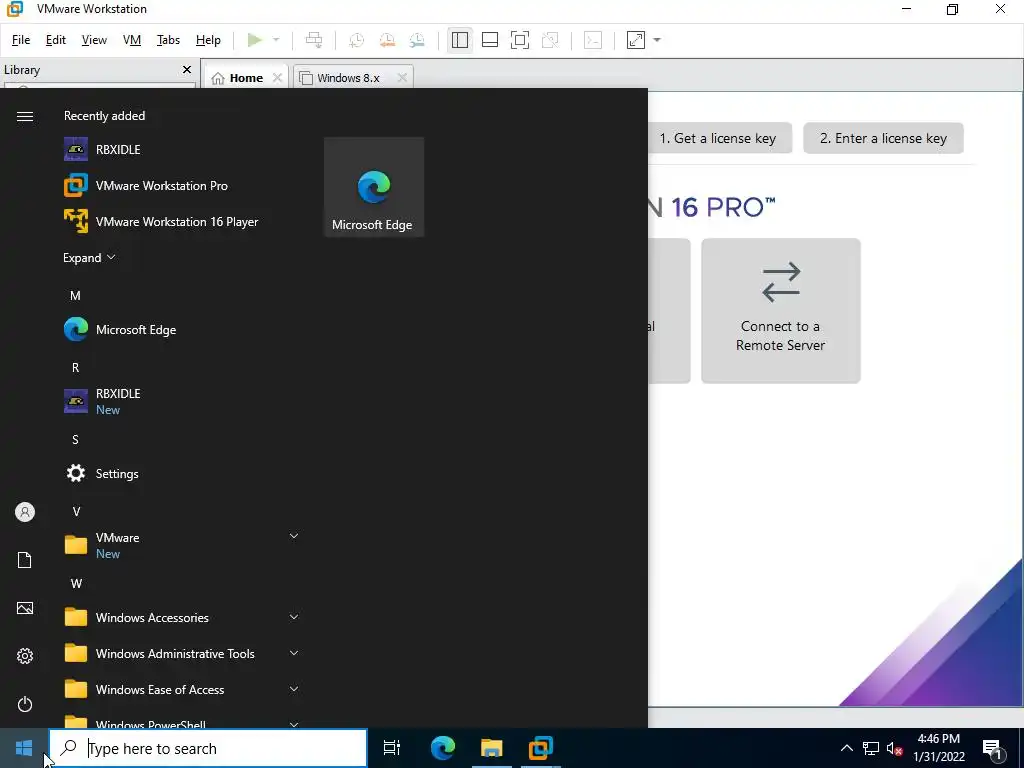Click the taskbar search box

click(208, 748)
